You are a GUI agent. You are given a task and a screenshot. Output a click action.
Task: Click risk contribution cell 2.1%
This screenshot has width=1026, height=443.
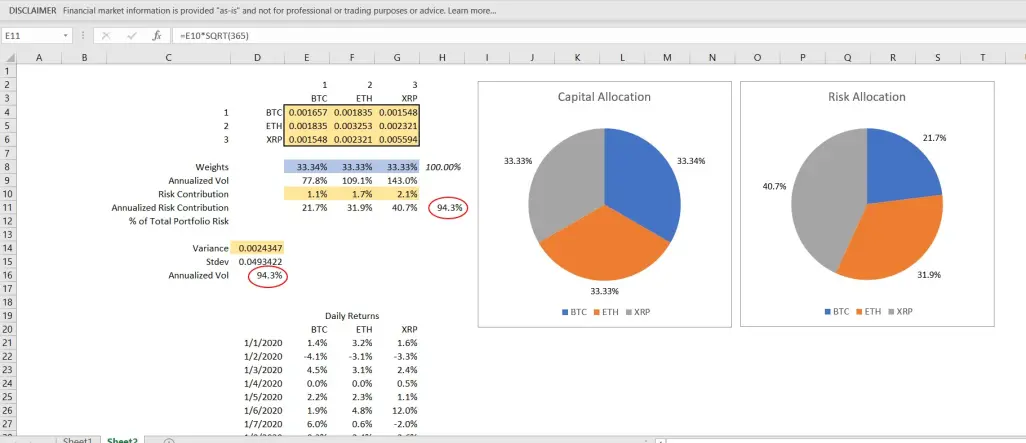[x=397, y=194]
